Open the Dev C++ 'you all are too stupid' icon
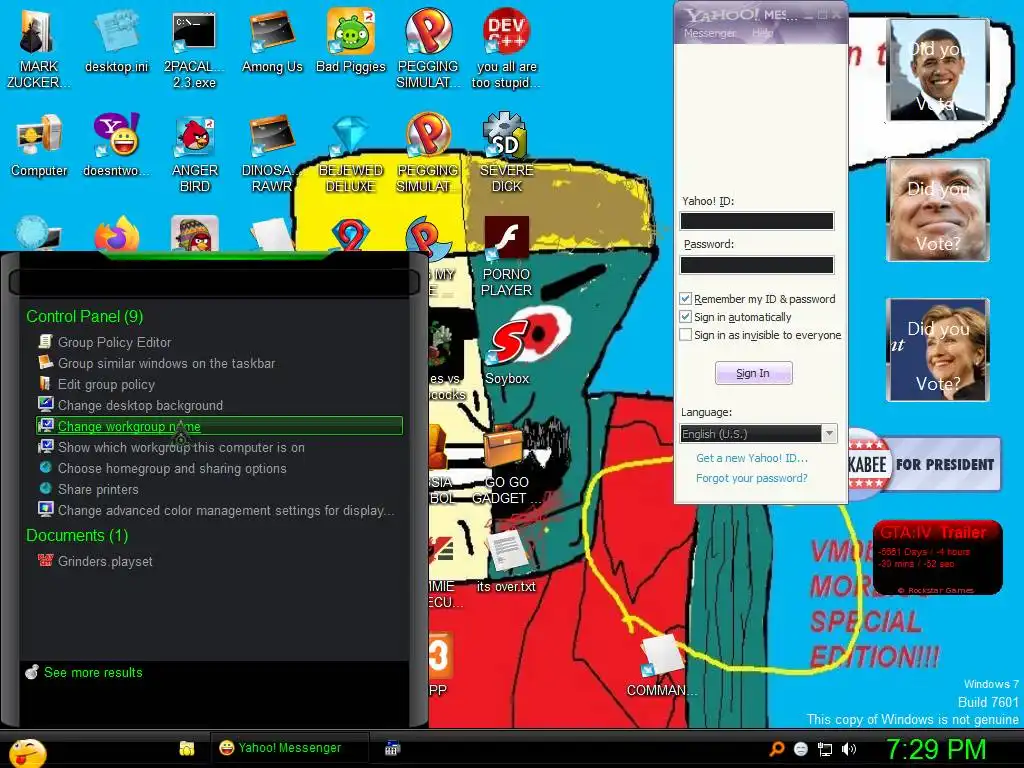Viewport: 1024px width, 768px height. tap(506, 48)
